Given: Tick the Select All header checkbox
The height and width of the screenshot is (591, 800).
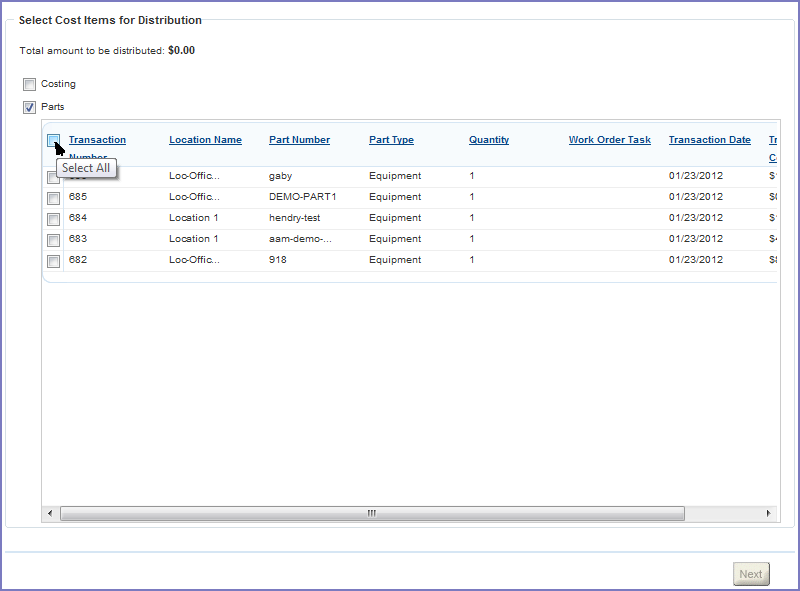Looking at the screenshot, I should (53, 141).
